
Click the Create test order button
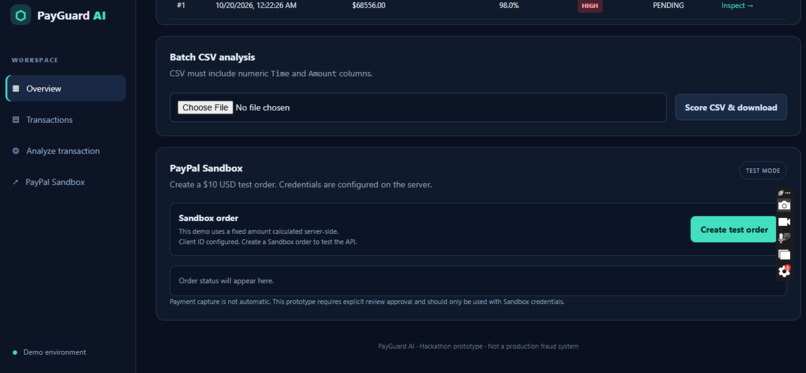[x=734, y=230]
